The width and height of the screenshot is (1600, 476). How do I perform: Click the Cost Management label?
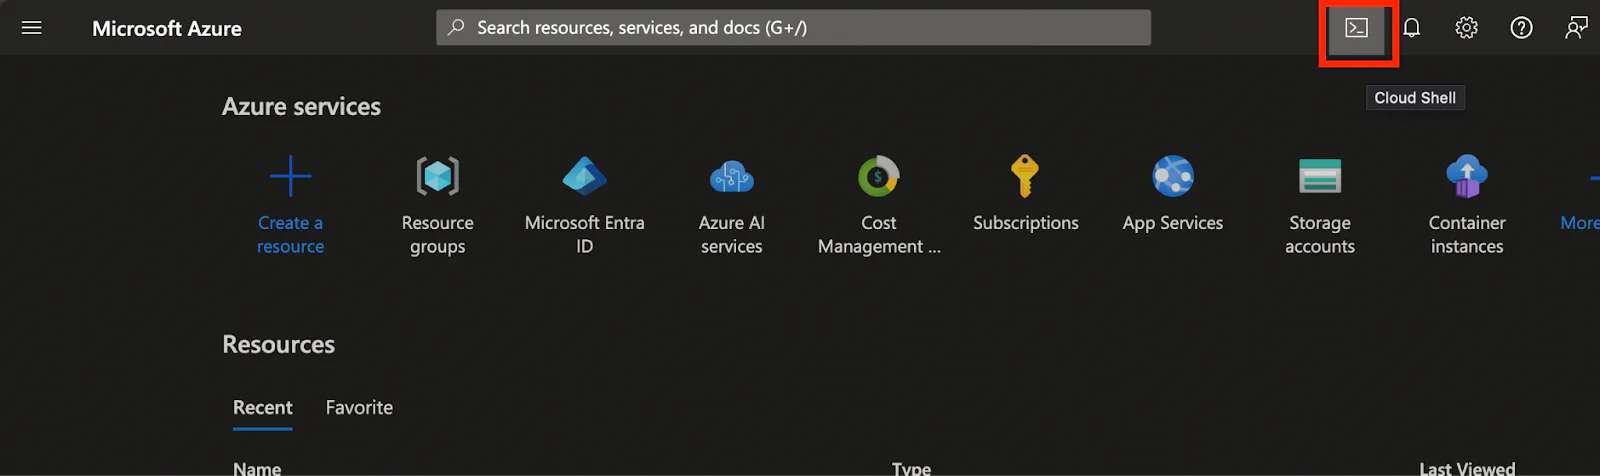click(x=879, y=235)
